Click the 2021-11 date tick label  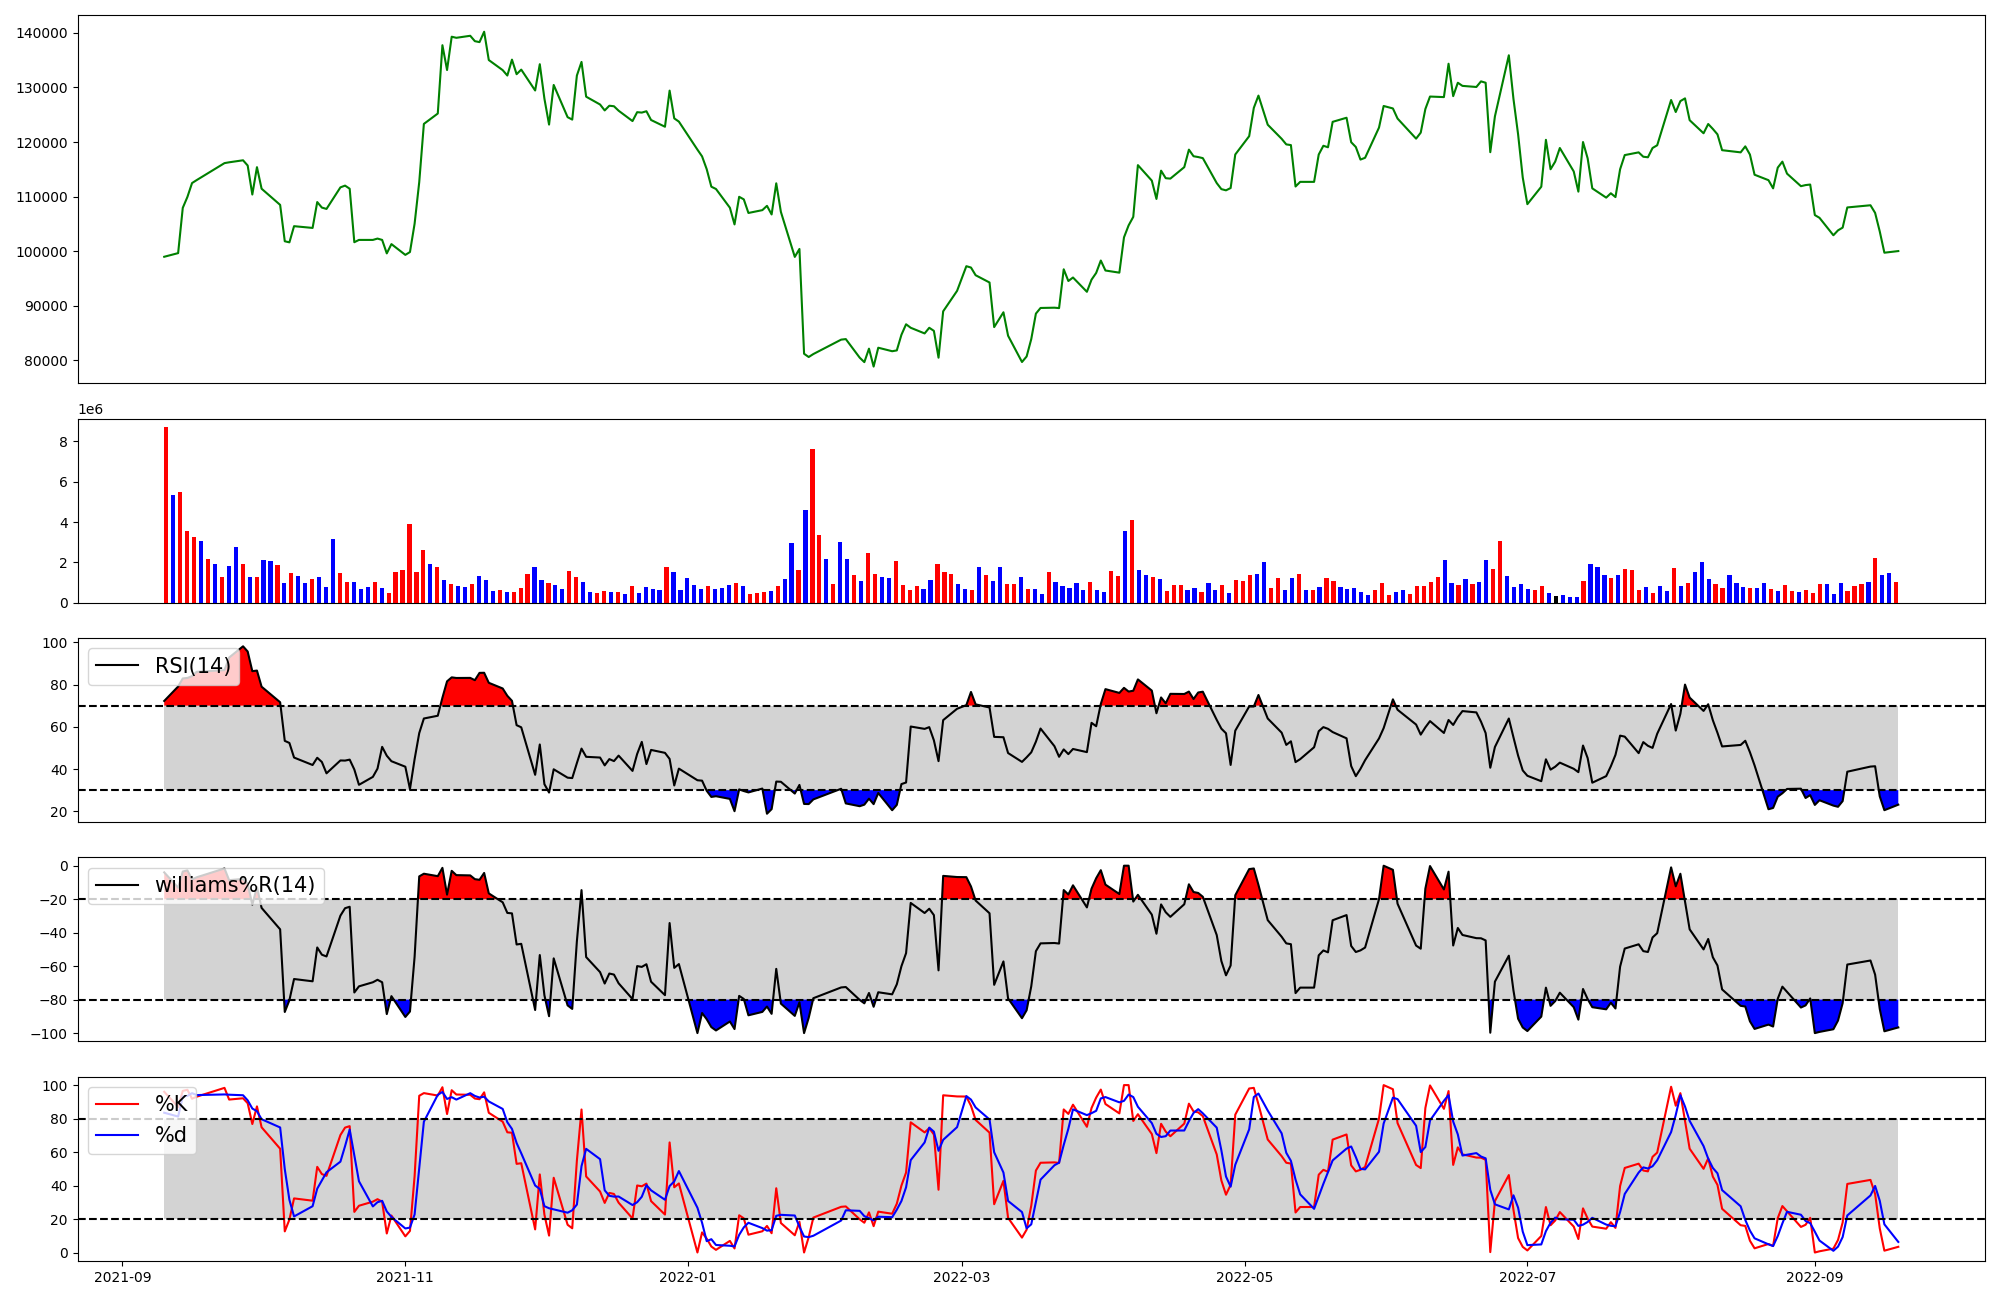[406, 1277]
